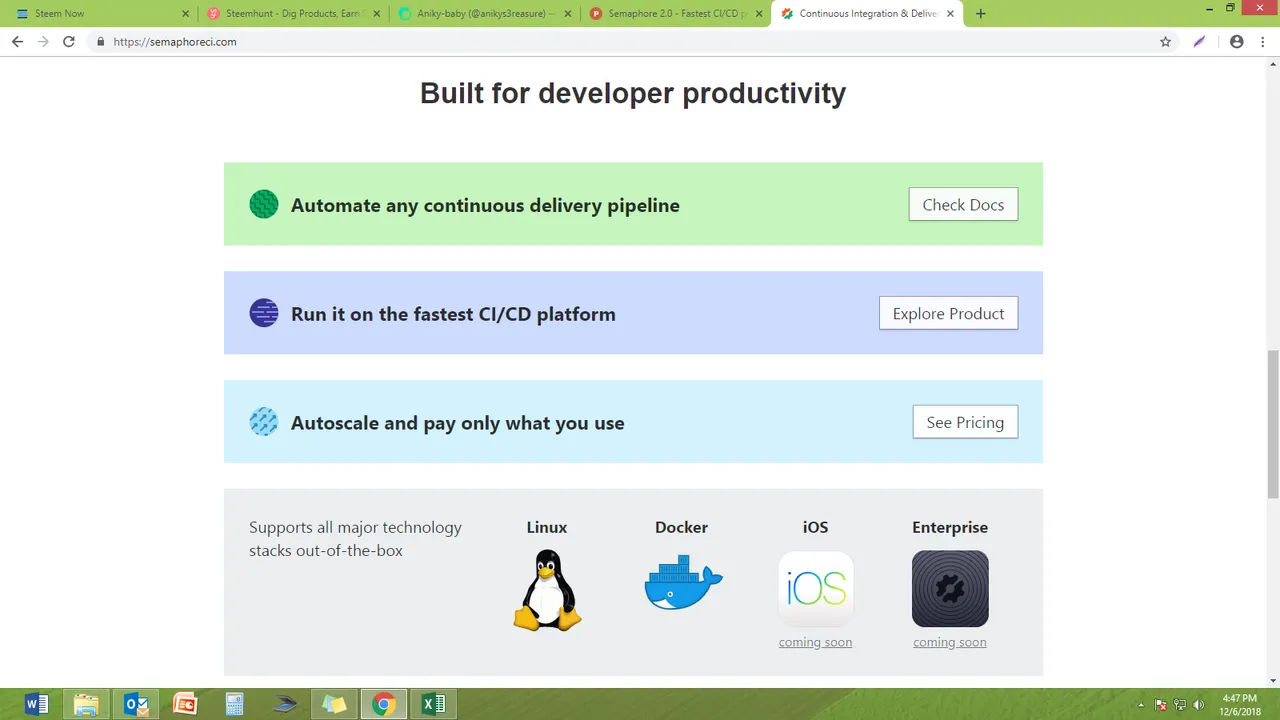The height and width of the screenshot is (720, 1280).
Task: Click the Linux label
Action: (x=547, y=527)
